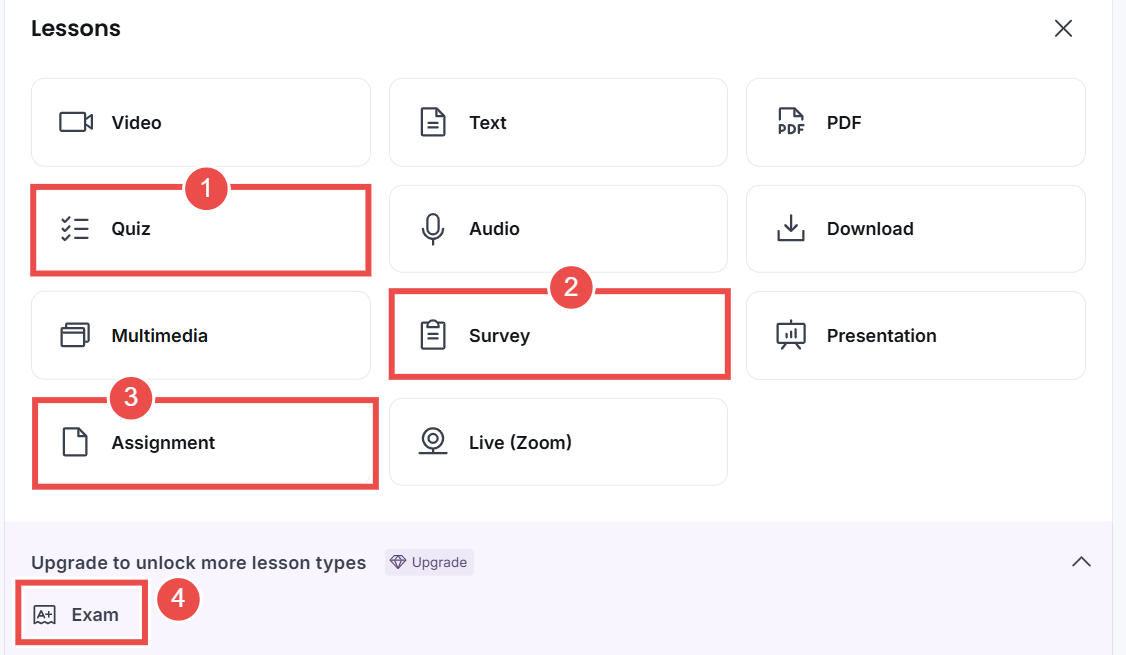Viewport: 1126px width, 655px height.
Task: Click the Presentation lesson label
Action: pos(881,335)
